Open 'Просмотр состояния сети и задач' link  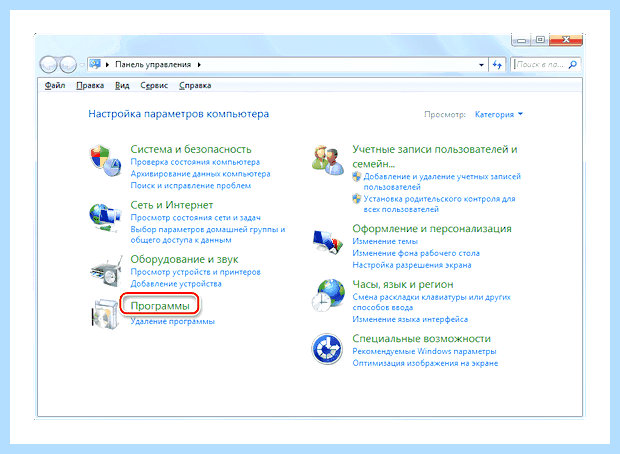[196, 218]
